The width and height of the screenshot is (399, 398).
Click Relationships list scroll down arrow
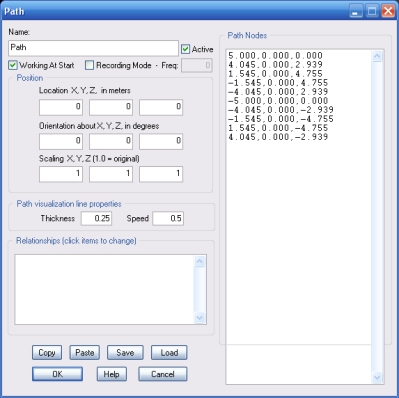[200, 318]
